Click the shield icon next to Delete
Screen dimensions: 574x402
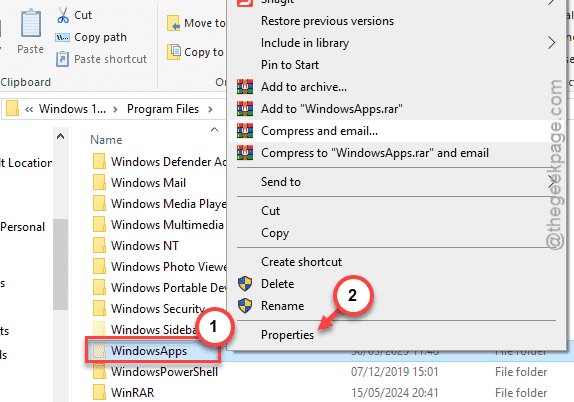point(245,284)
